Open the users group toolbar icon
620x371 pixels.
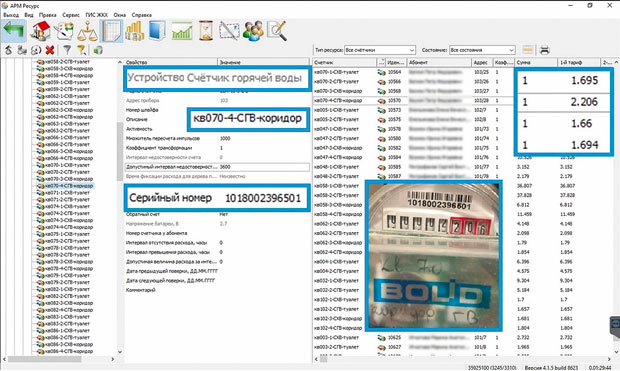click(x=253, y=31)
